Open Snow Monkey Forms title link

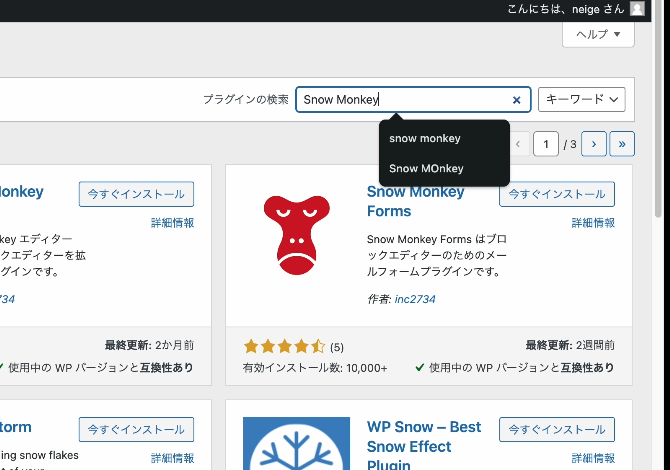415,201
